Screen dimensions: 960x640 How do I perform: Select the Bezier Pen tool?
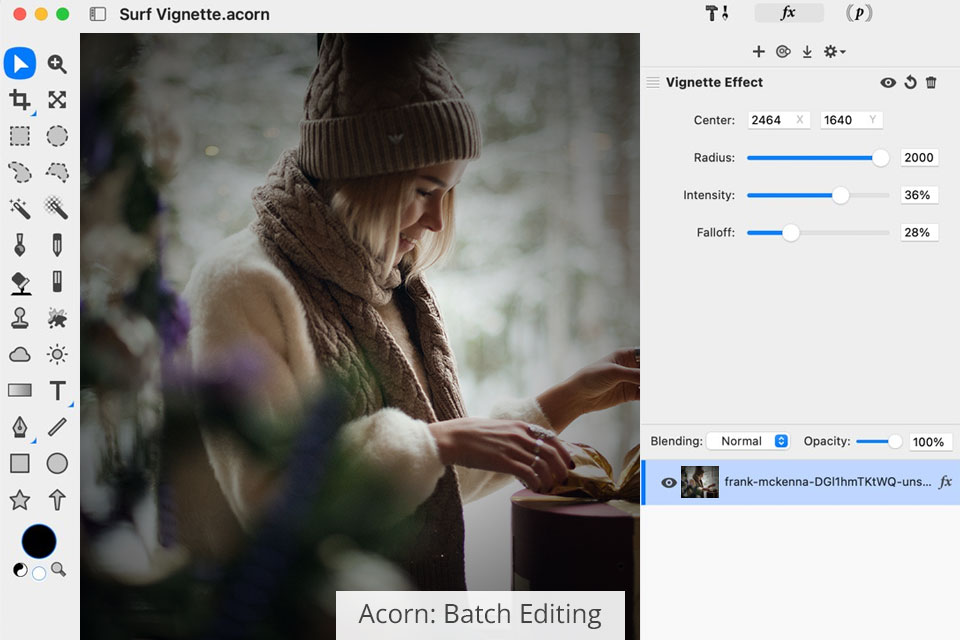[x=20, y=427]
